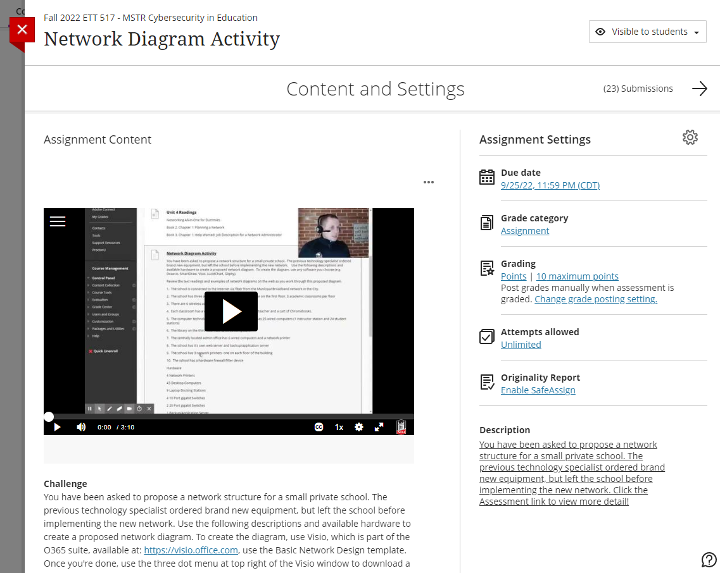Open the 1x playback speed menu
The width and height of the screenshot is (720, 574).
tap(339, 427)
